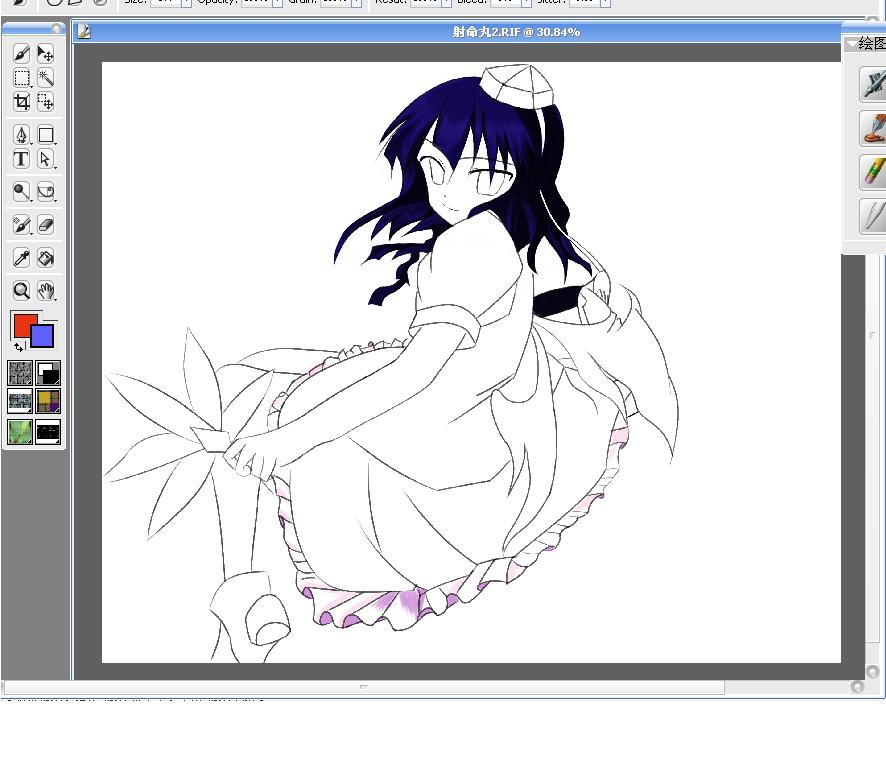Select the palette knife brush in 绘图 panel
This screenshot has height=767, width=886.
coord(873,128)
